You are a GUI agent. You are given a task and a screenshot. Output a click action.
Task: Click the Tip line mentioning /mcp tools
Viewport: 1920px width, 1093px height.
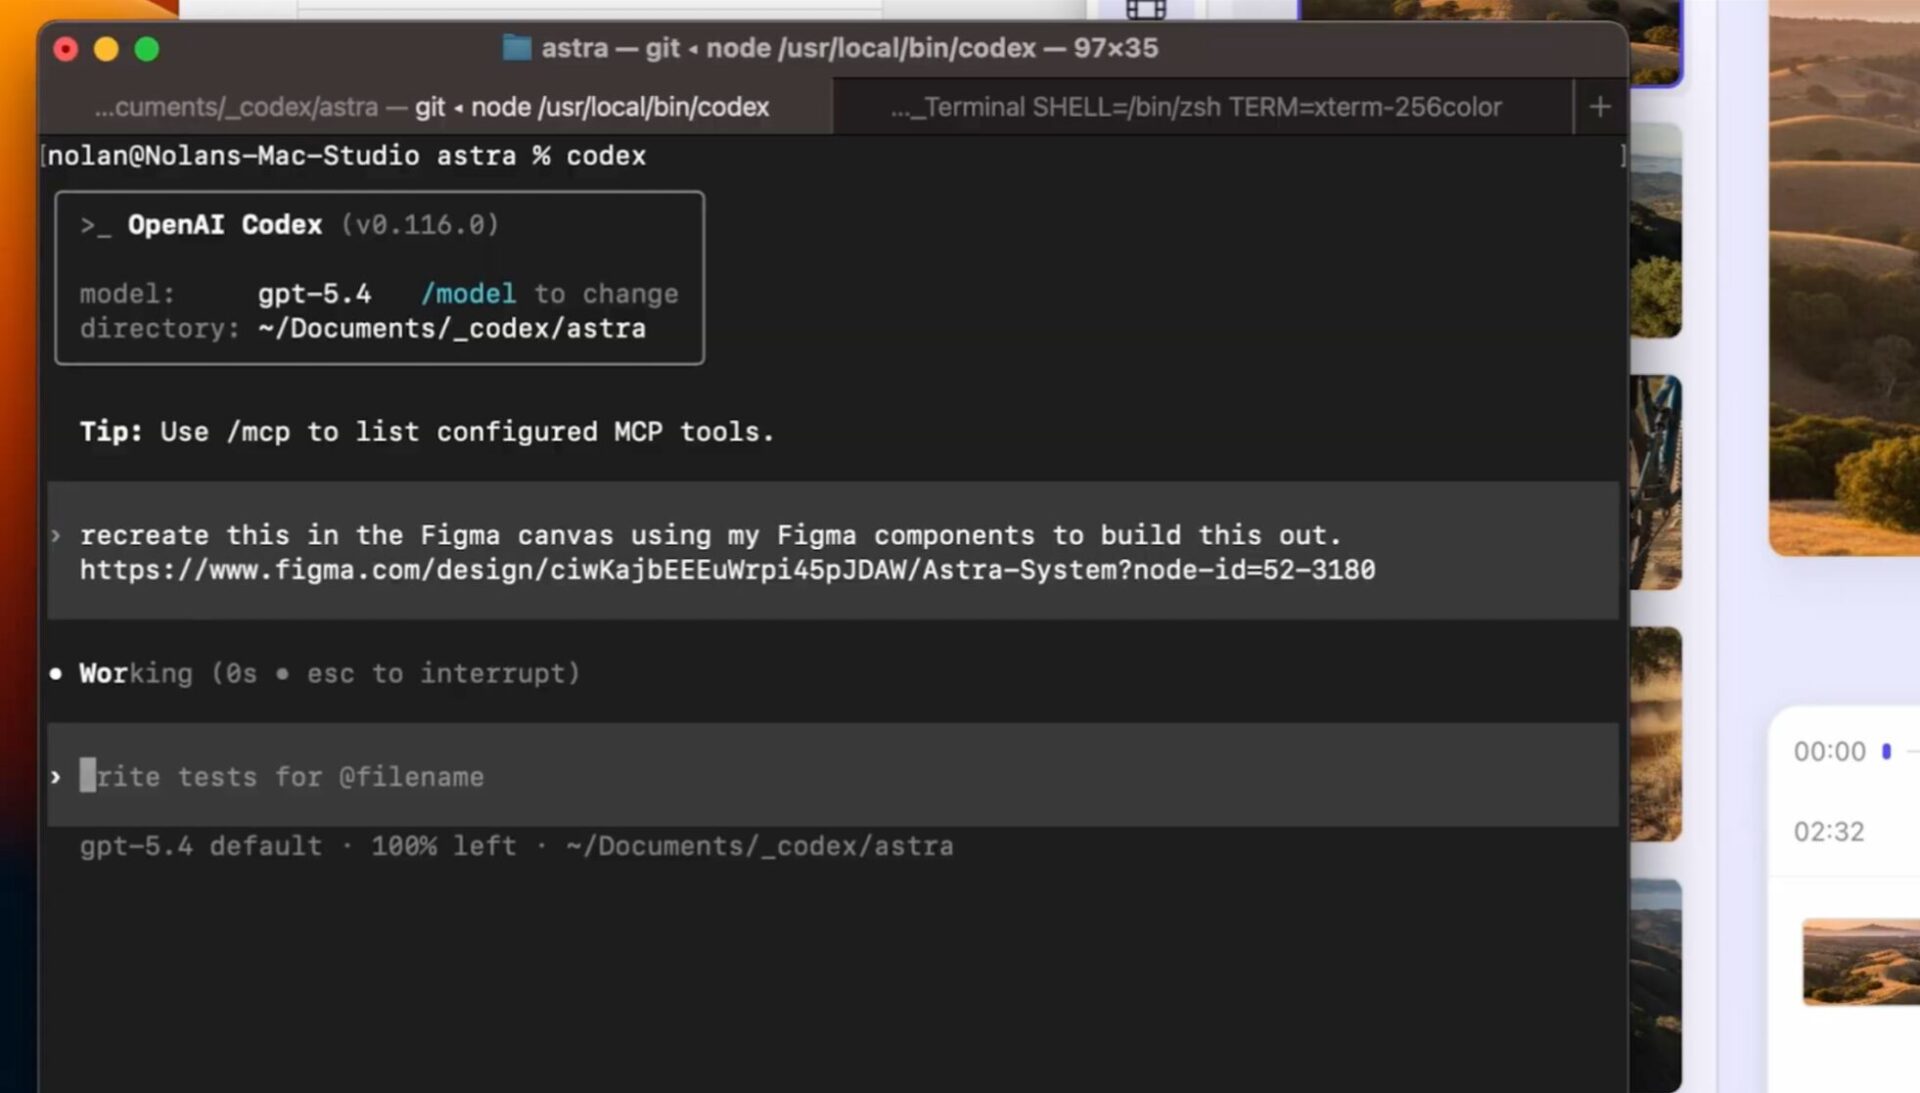click(x=427, y=431)
